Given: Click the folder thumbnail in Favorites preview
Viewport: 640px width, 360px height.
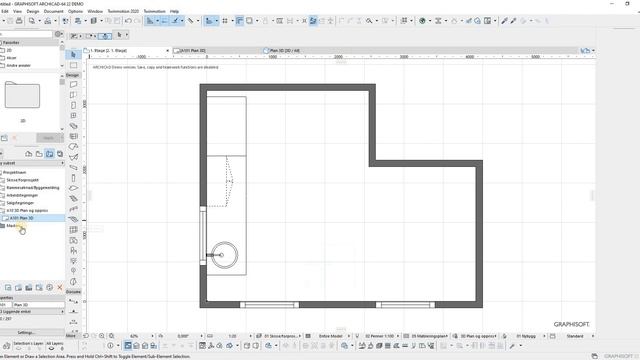Looking at the screenshot, I should coord(22,95).
